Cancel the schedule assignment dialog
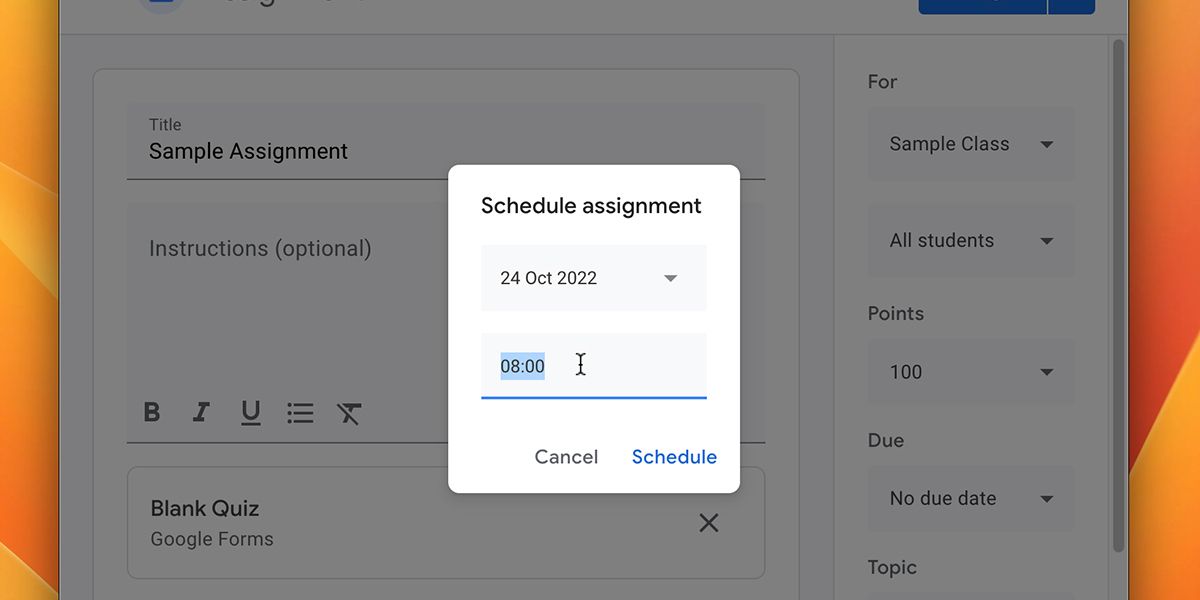 [566, 457]
